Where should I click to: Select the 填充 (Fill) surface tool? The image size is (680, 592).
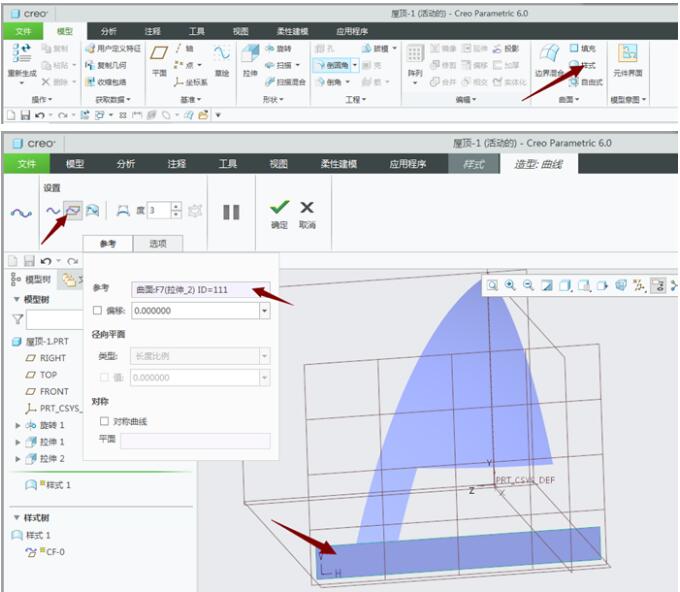coord(583,48)
